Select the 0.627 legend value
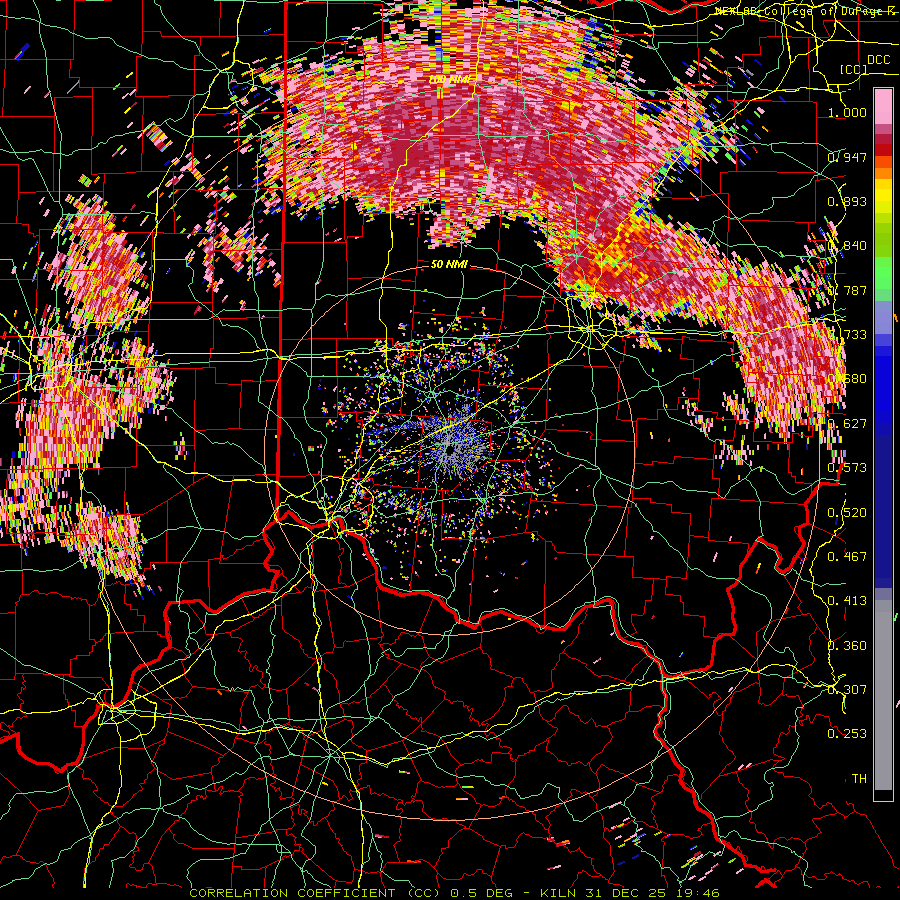Image resolution: width=900 pixels, height=900 pixels. (847, 424)
